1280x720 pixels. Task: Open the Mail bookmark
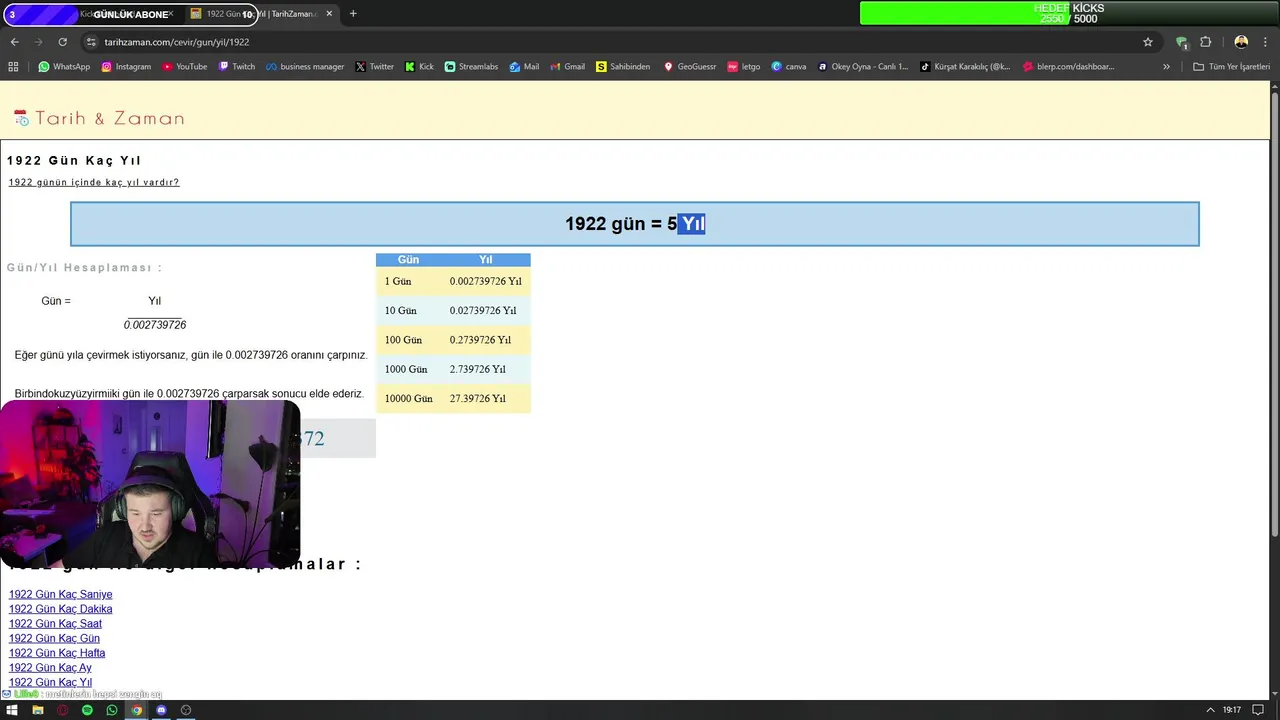pyautogui.click(x=524, y=67)
